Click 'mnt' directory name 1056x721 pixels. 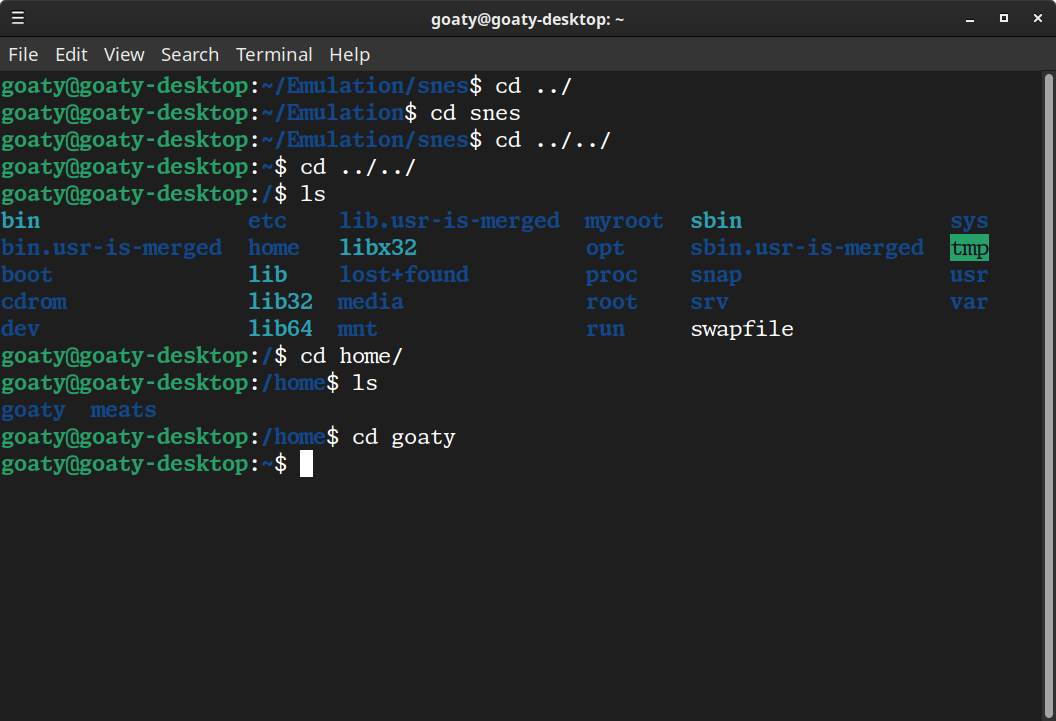click(357, 329)
